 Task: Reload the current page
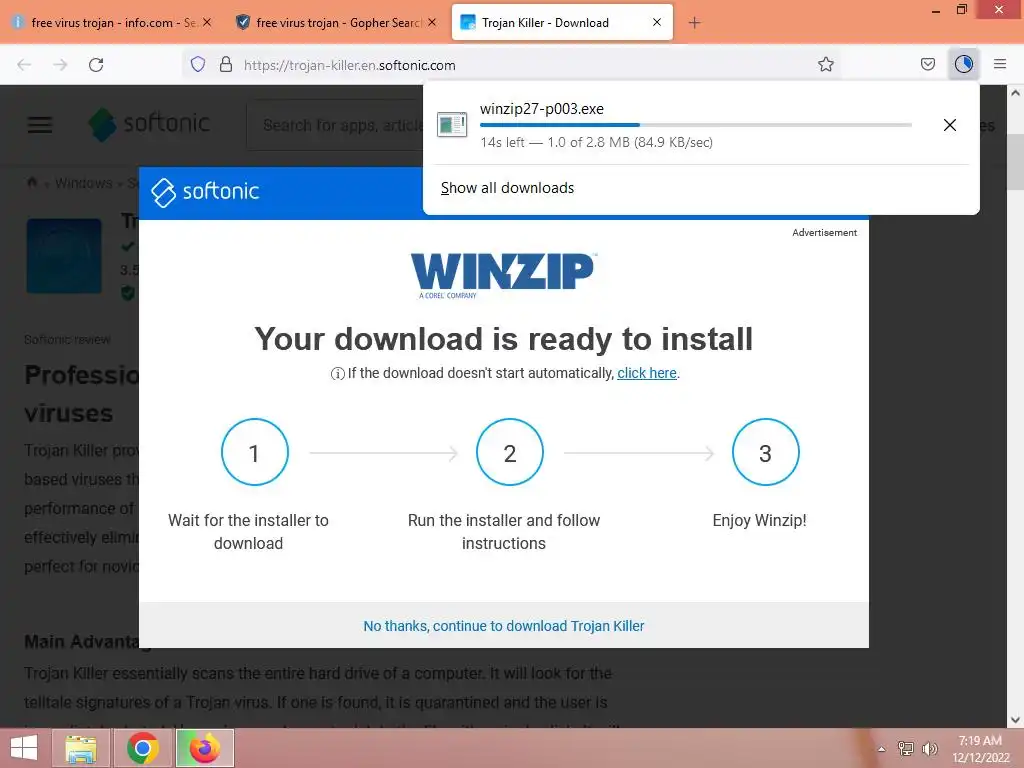click(x=96, y=65)
